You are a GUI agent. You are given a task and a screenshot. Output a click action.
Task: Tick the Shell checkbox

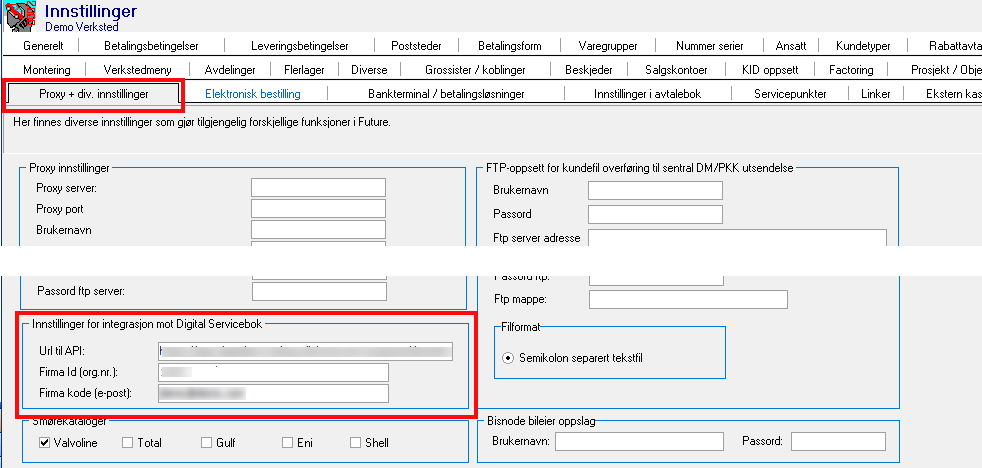356,443
